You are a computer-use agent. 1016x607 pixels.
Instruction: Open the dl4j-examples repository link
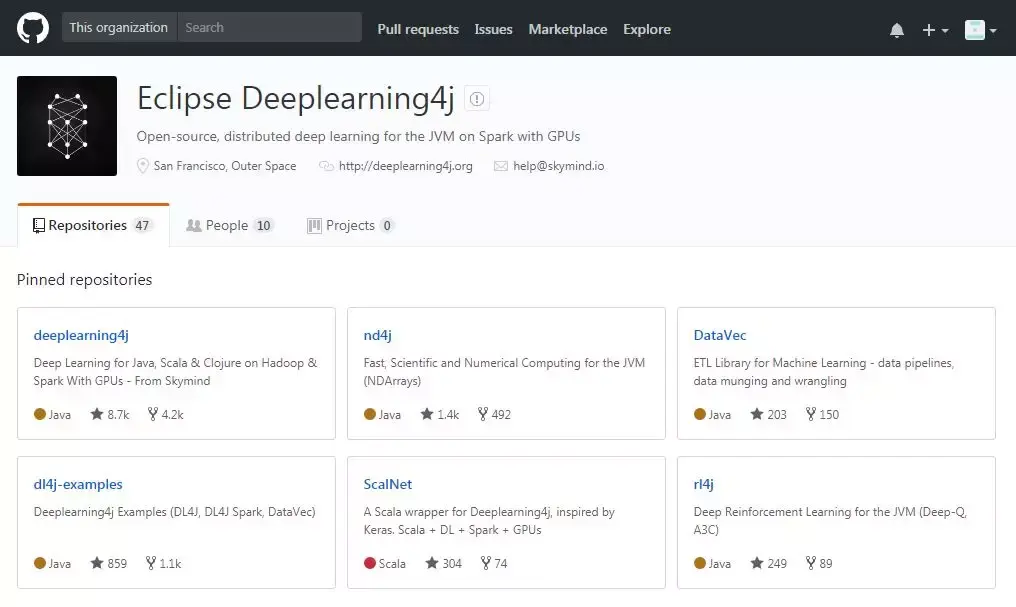coord(78,484)
